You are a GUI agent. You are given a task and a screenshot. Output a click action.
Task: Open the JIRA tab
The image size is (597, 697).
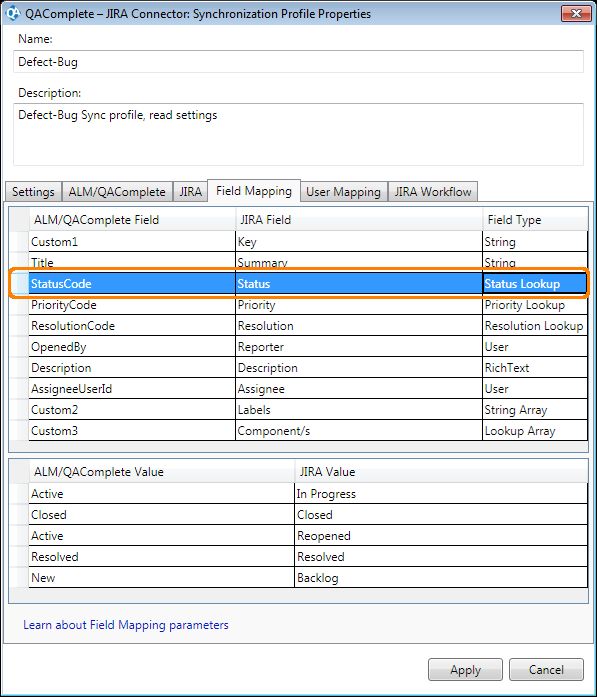tap(190, 192)
